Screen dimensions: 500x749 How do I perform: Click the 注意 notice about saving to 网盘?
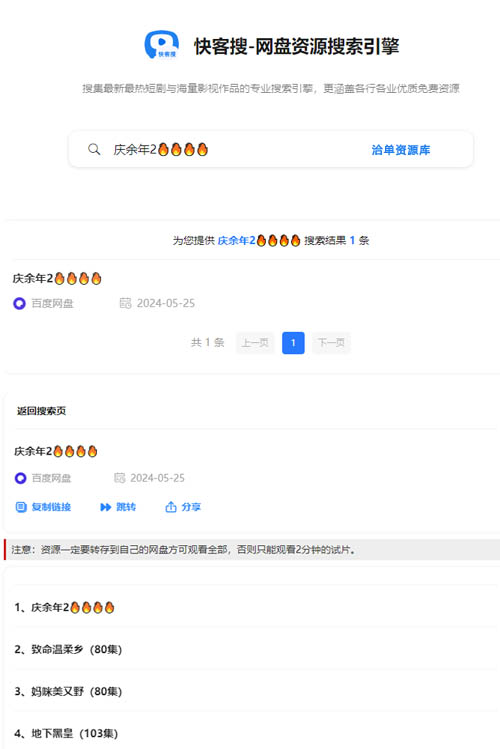[252, 549]
